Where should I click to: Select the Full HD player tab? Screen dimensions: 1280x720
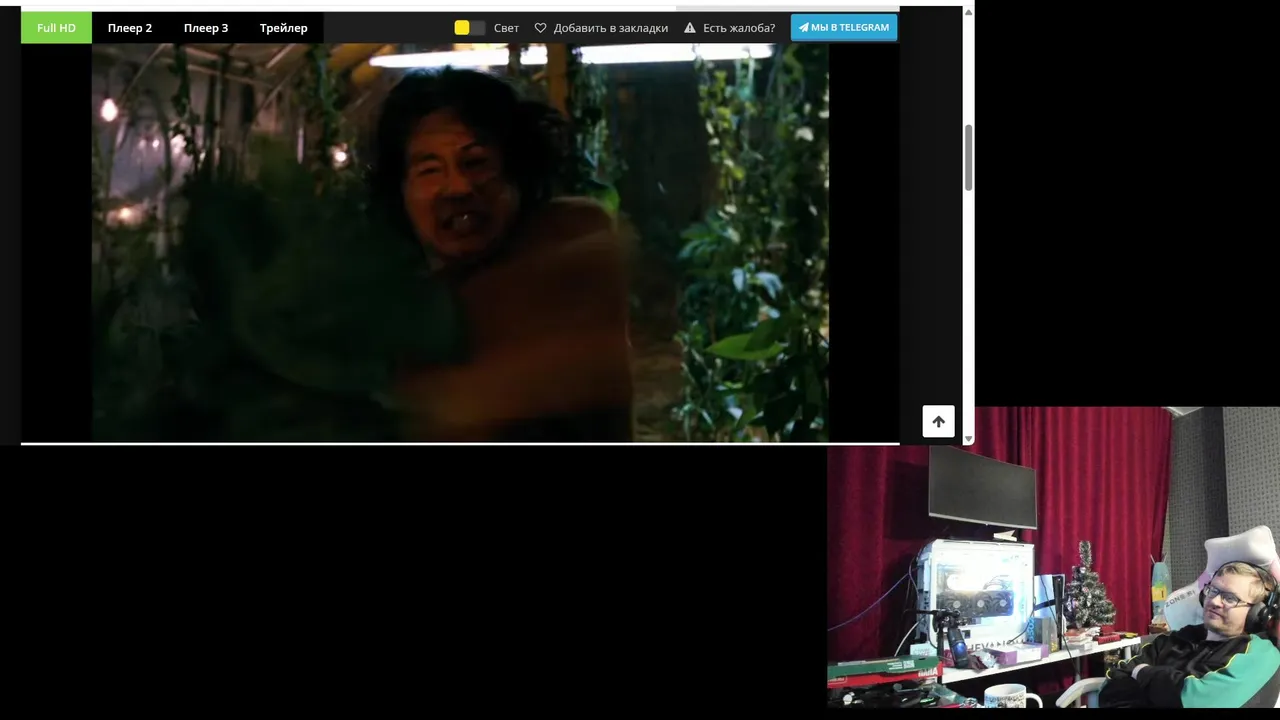pos(56,28)
